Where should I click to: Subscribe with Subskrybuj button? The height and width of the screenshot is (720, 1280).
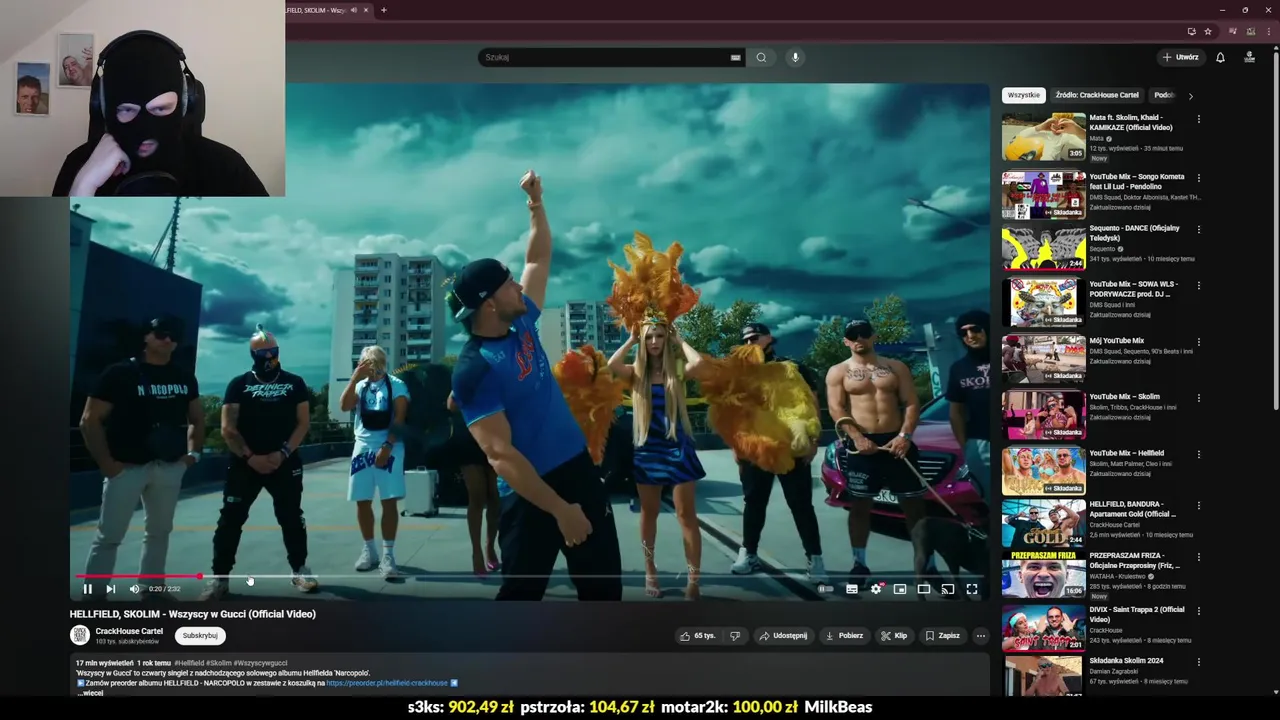click(x=200, y=636)
